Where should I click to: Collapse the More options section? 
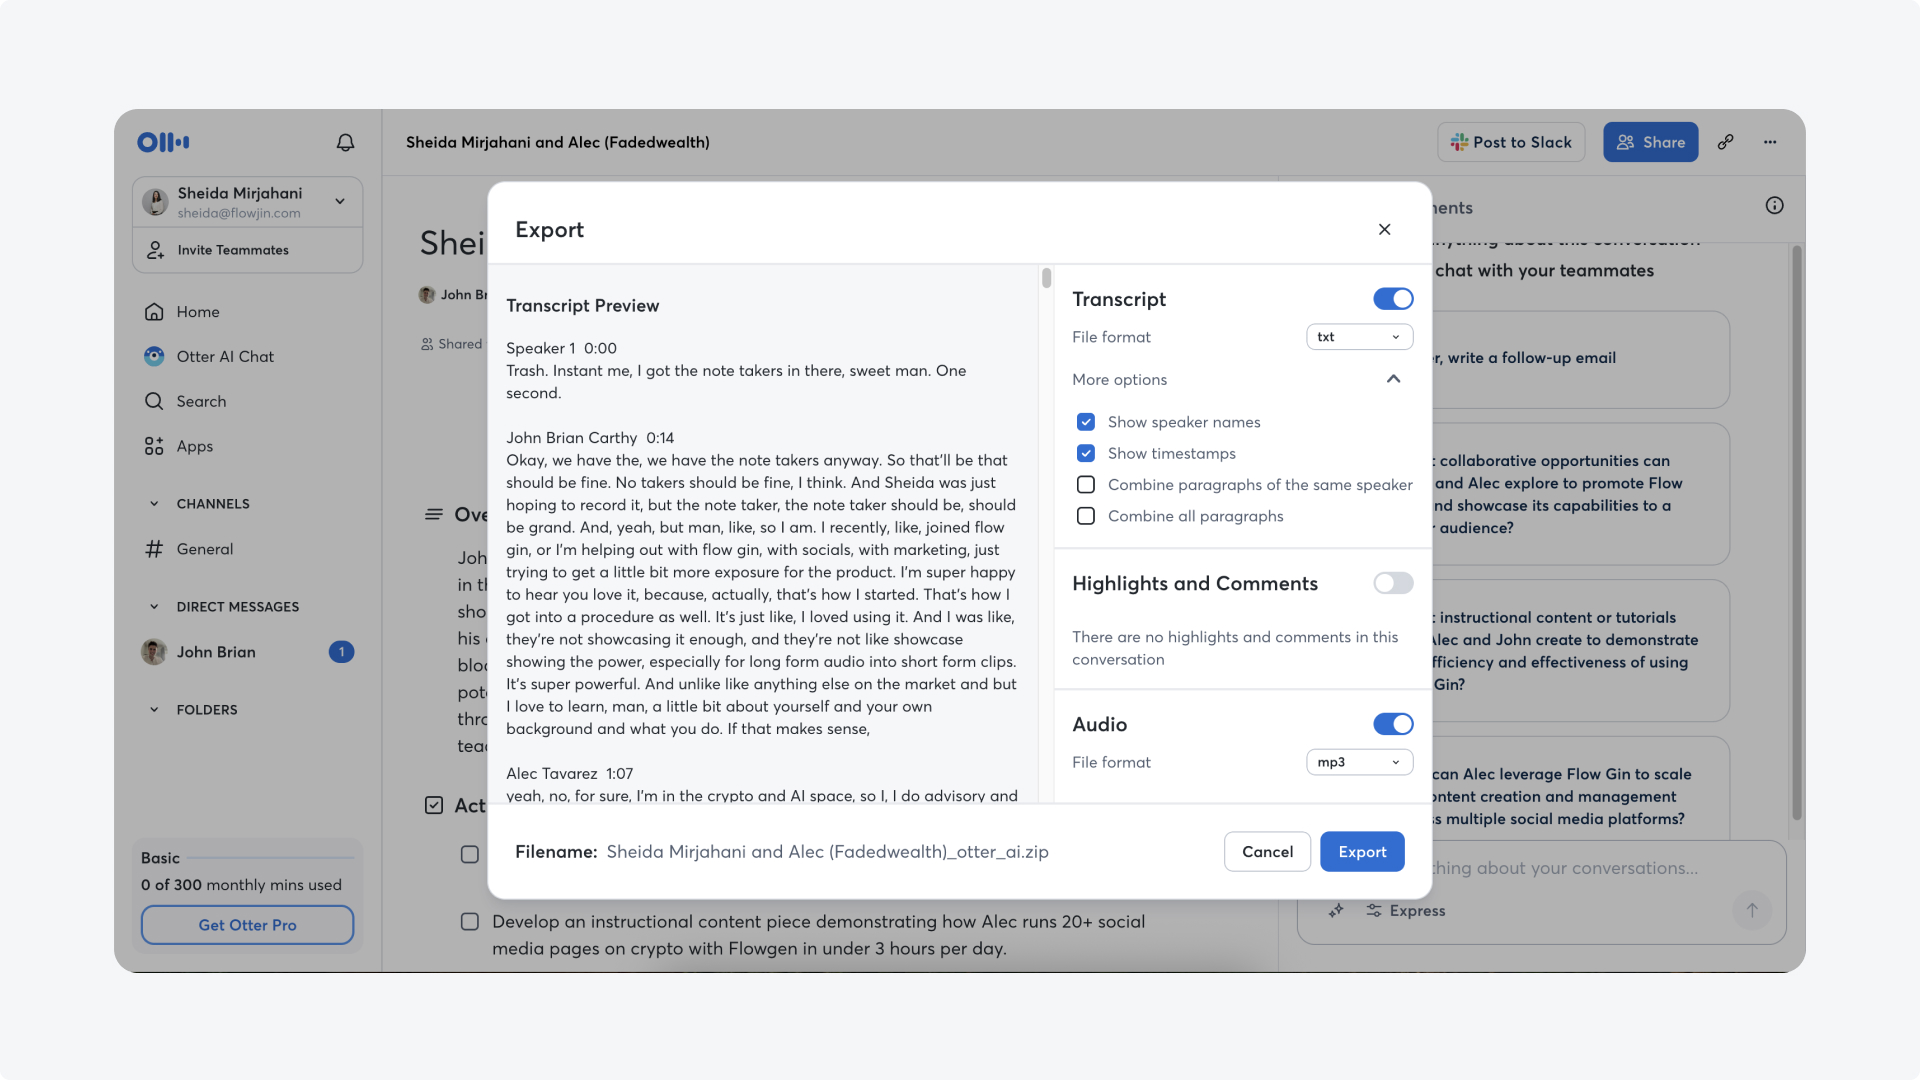pos(1394,379)
